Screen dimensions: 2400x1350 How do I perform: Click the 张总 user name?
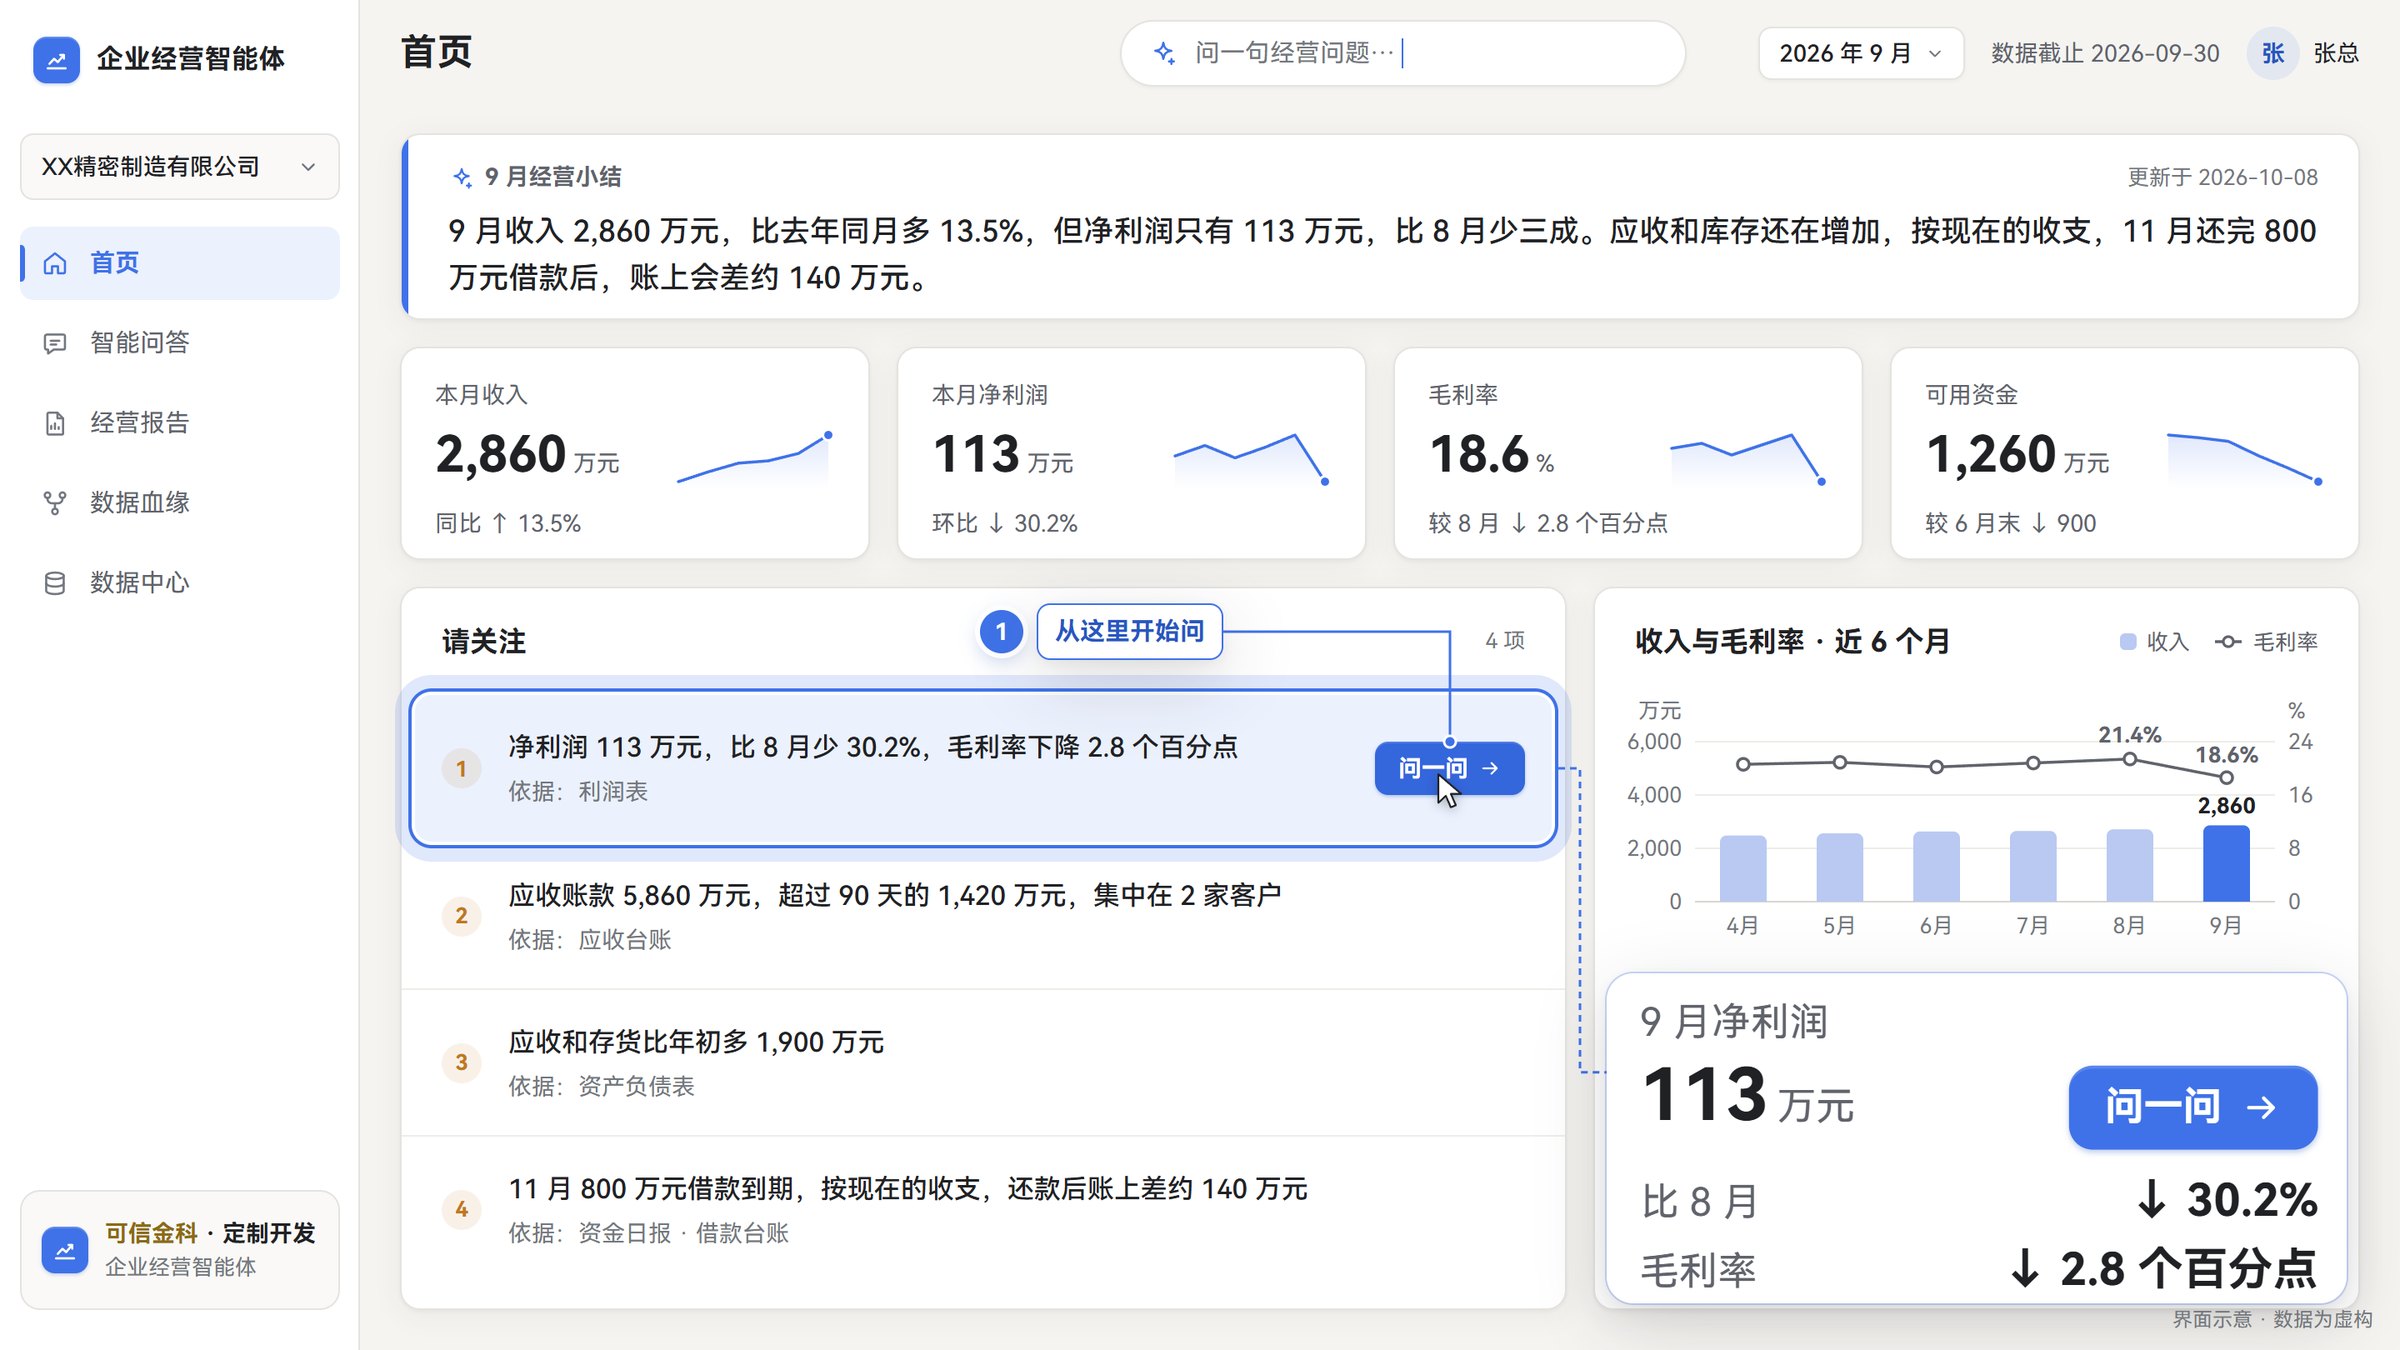click(x=2336, y=53)
